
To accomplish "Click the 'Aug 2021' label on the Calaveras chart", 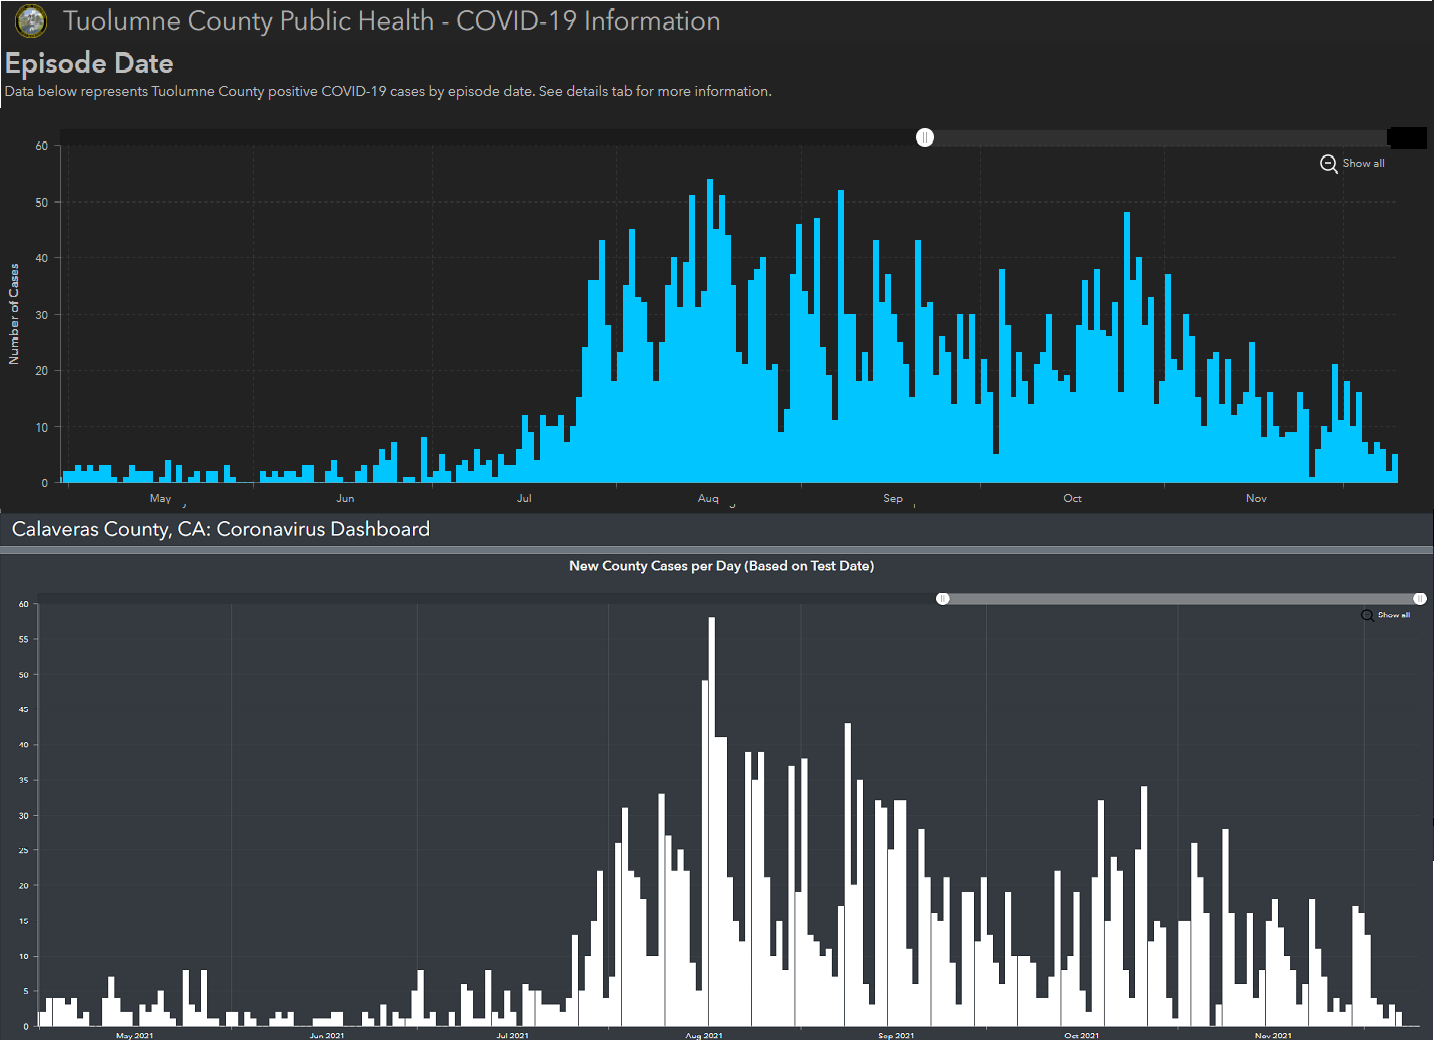I will (x=704, y=1035).
